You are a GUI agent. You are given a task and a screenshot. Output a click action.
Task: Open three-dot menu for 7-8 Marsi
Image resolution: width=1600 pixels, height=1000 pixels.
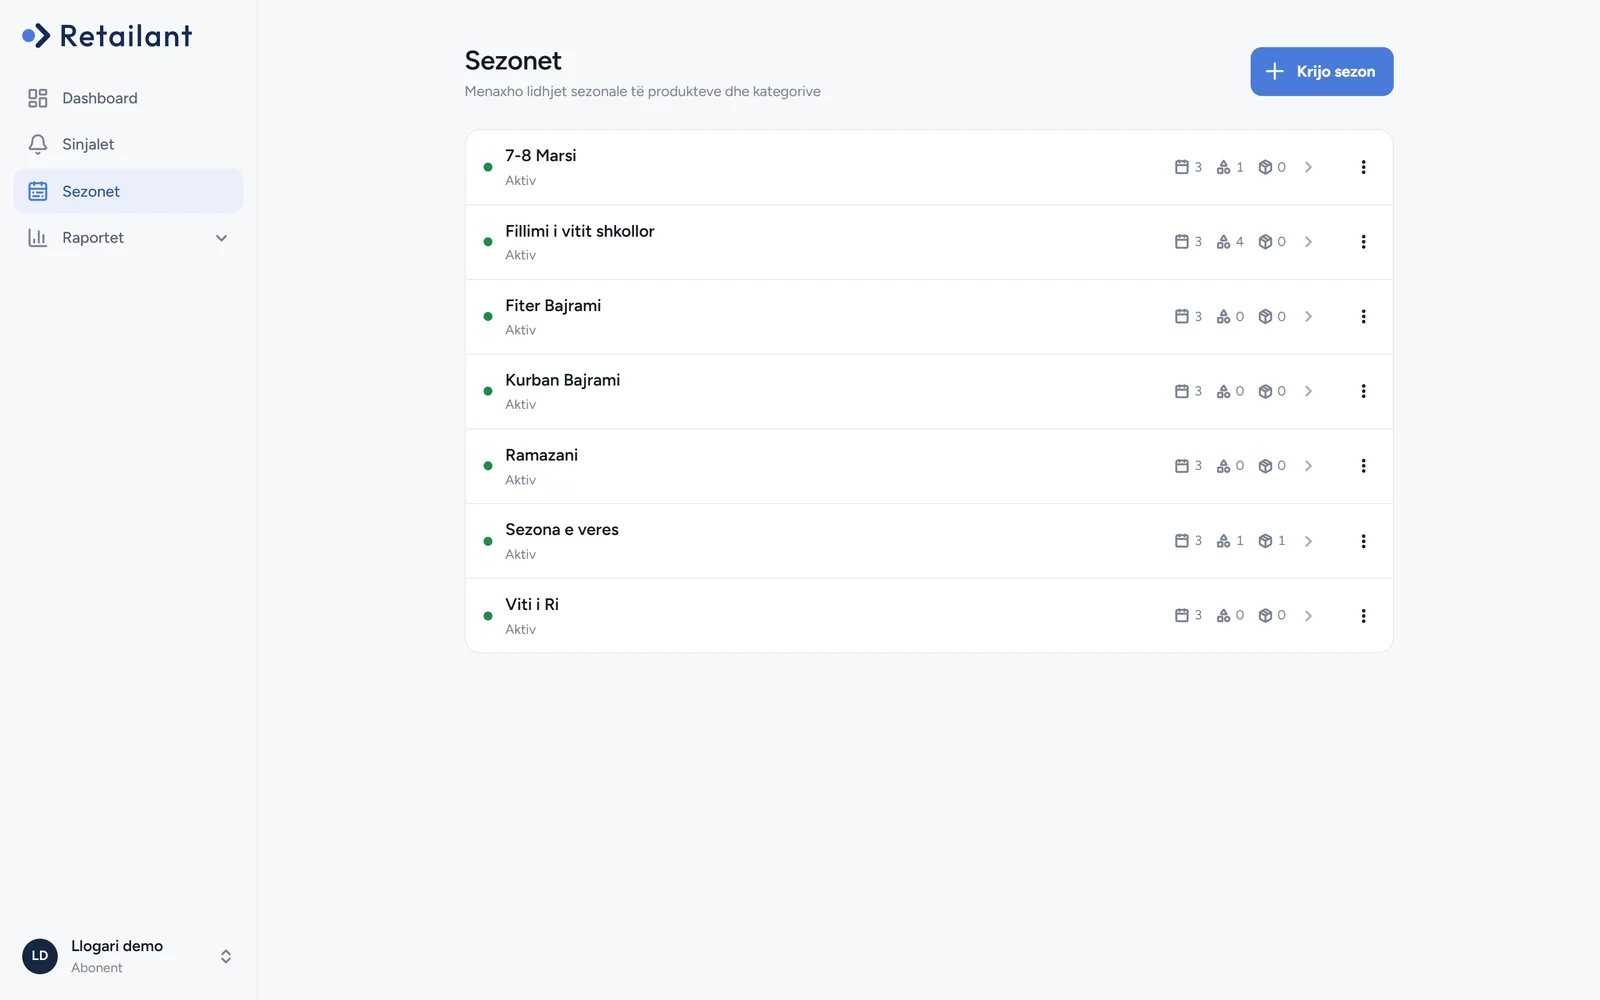tap(1363, 167)
